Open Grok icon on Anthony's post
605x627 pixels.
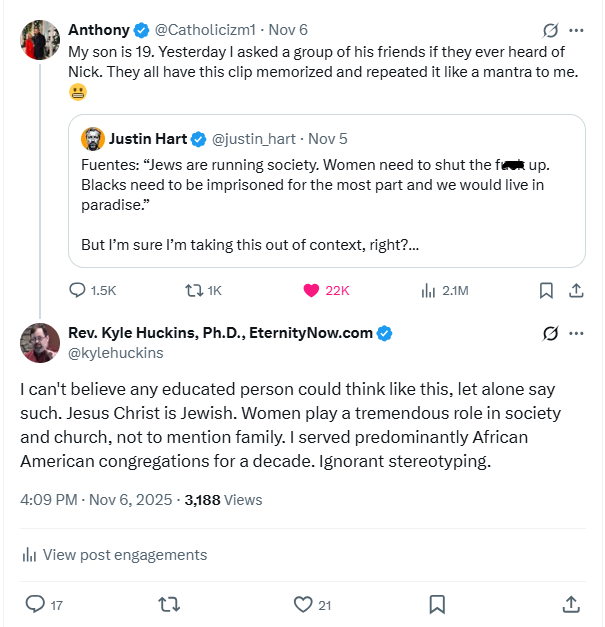[x=549, y=30]
